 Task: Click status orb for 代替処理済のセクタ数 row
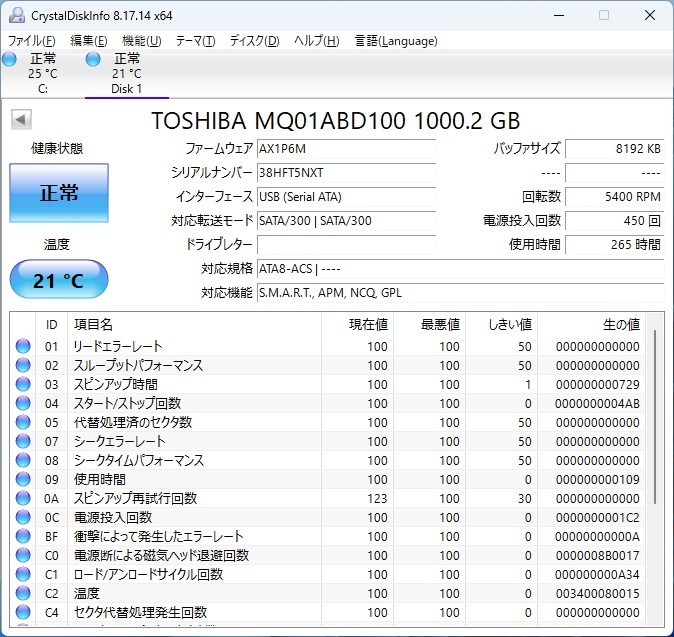pos(23,422)
